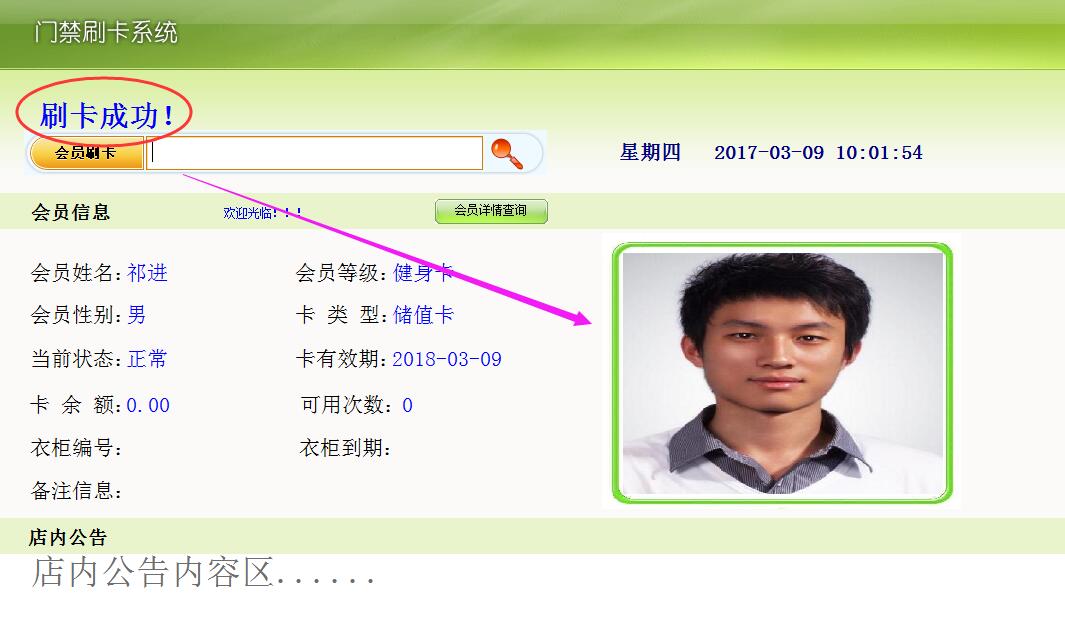Click the 会员信息 section header
The width and height of the screenshot is (1065, 631).
(71, 213)
